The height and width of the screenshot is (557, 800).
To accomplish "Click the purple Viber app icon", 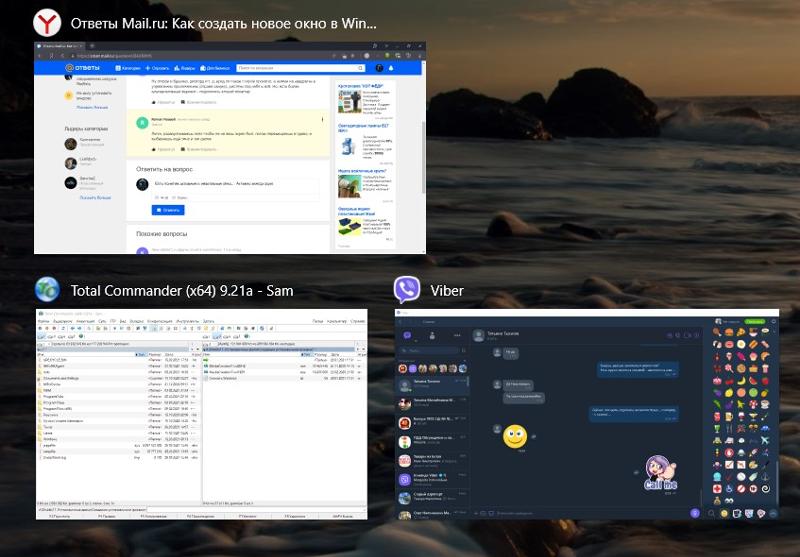I will pos(407,290).
